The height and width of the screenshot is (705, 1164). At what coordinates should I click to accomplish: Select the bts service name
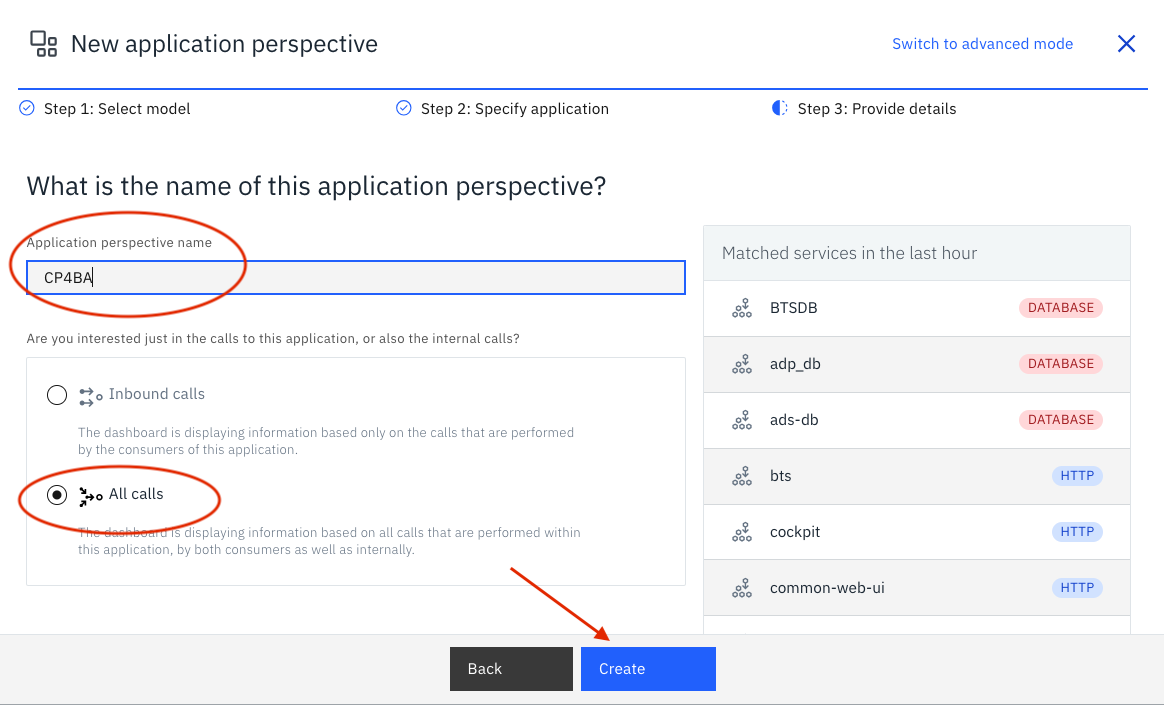(780, 476)
